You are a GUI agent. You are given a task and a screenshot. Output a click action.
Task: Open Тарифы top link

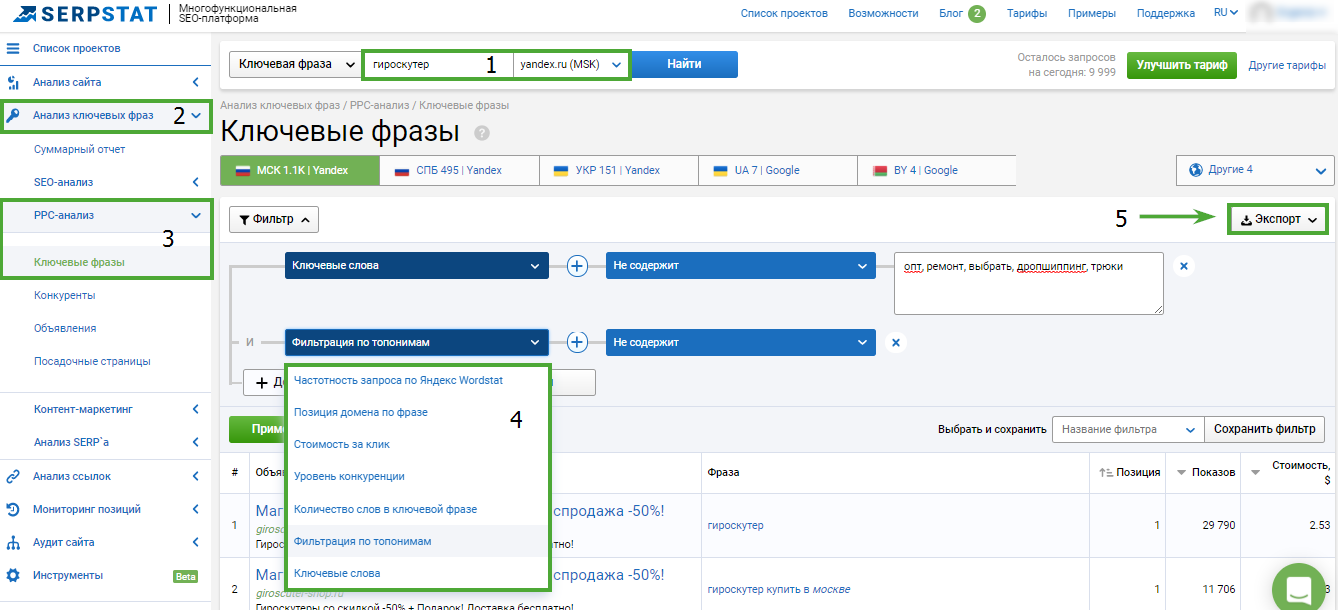(x=1027, y=13)
